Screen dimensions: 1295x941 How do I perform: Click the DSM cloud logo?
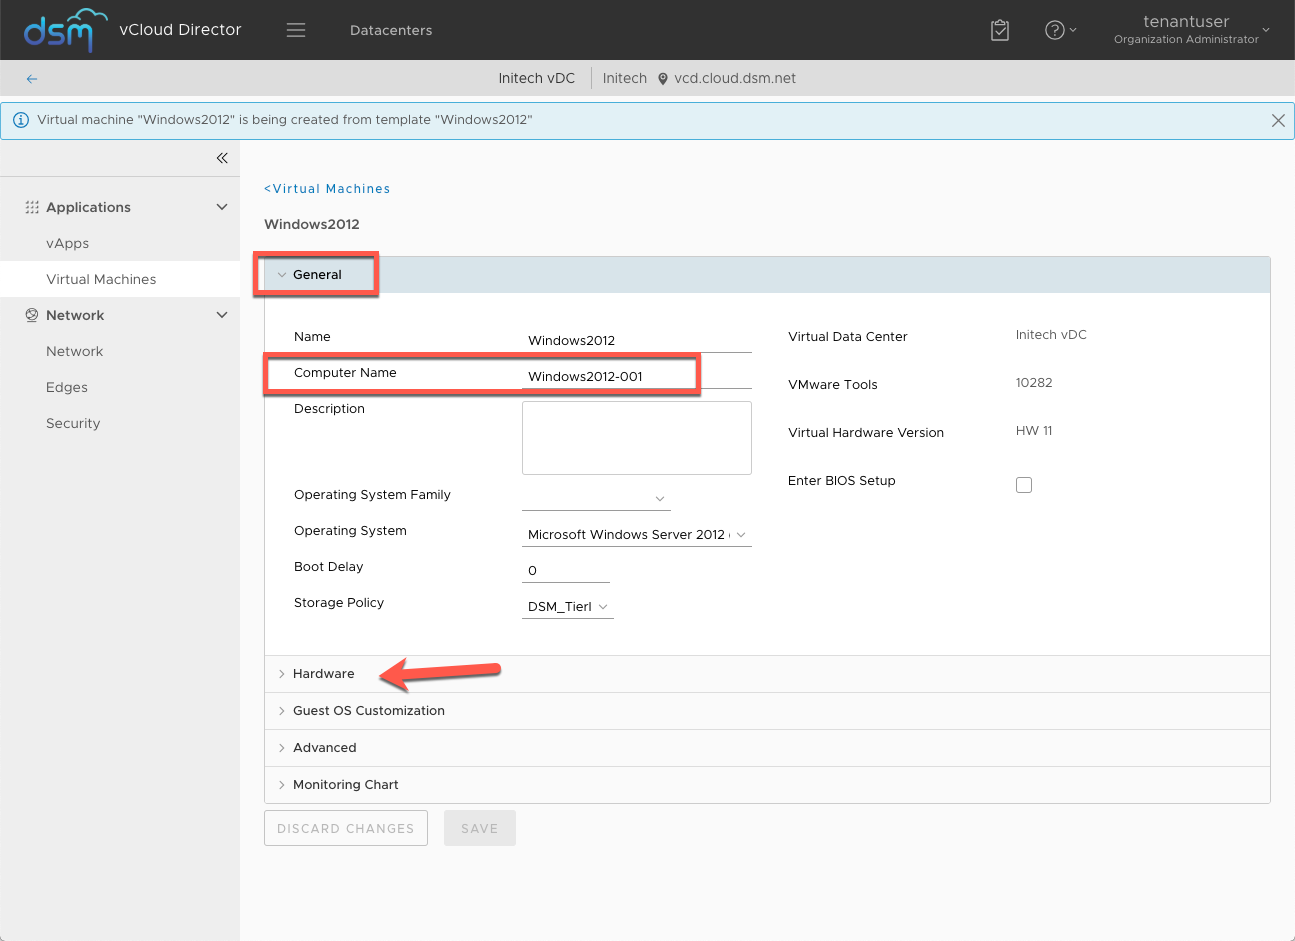click(65, 30)
